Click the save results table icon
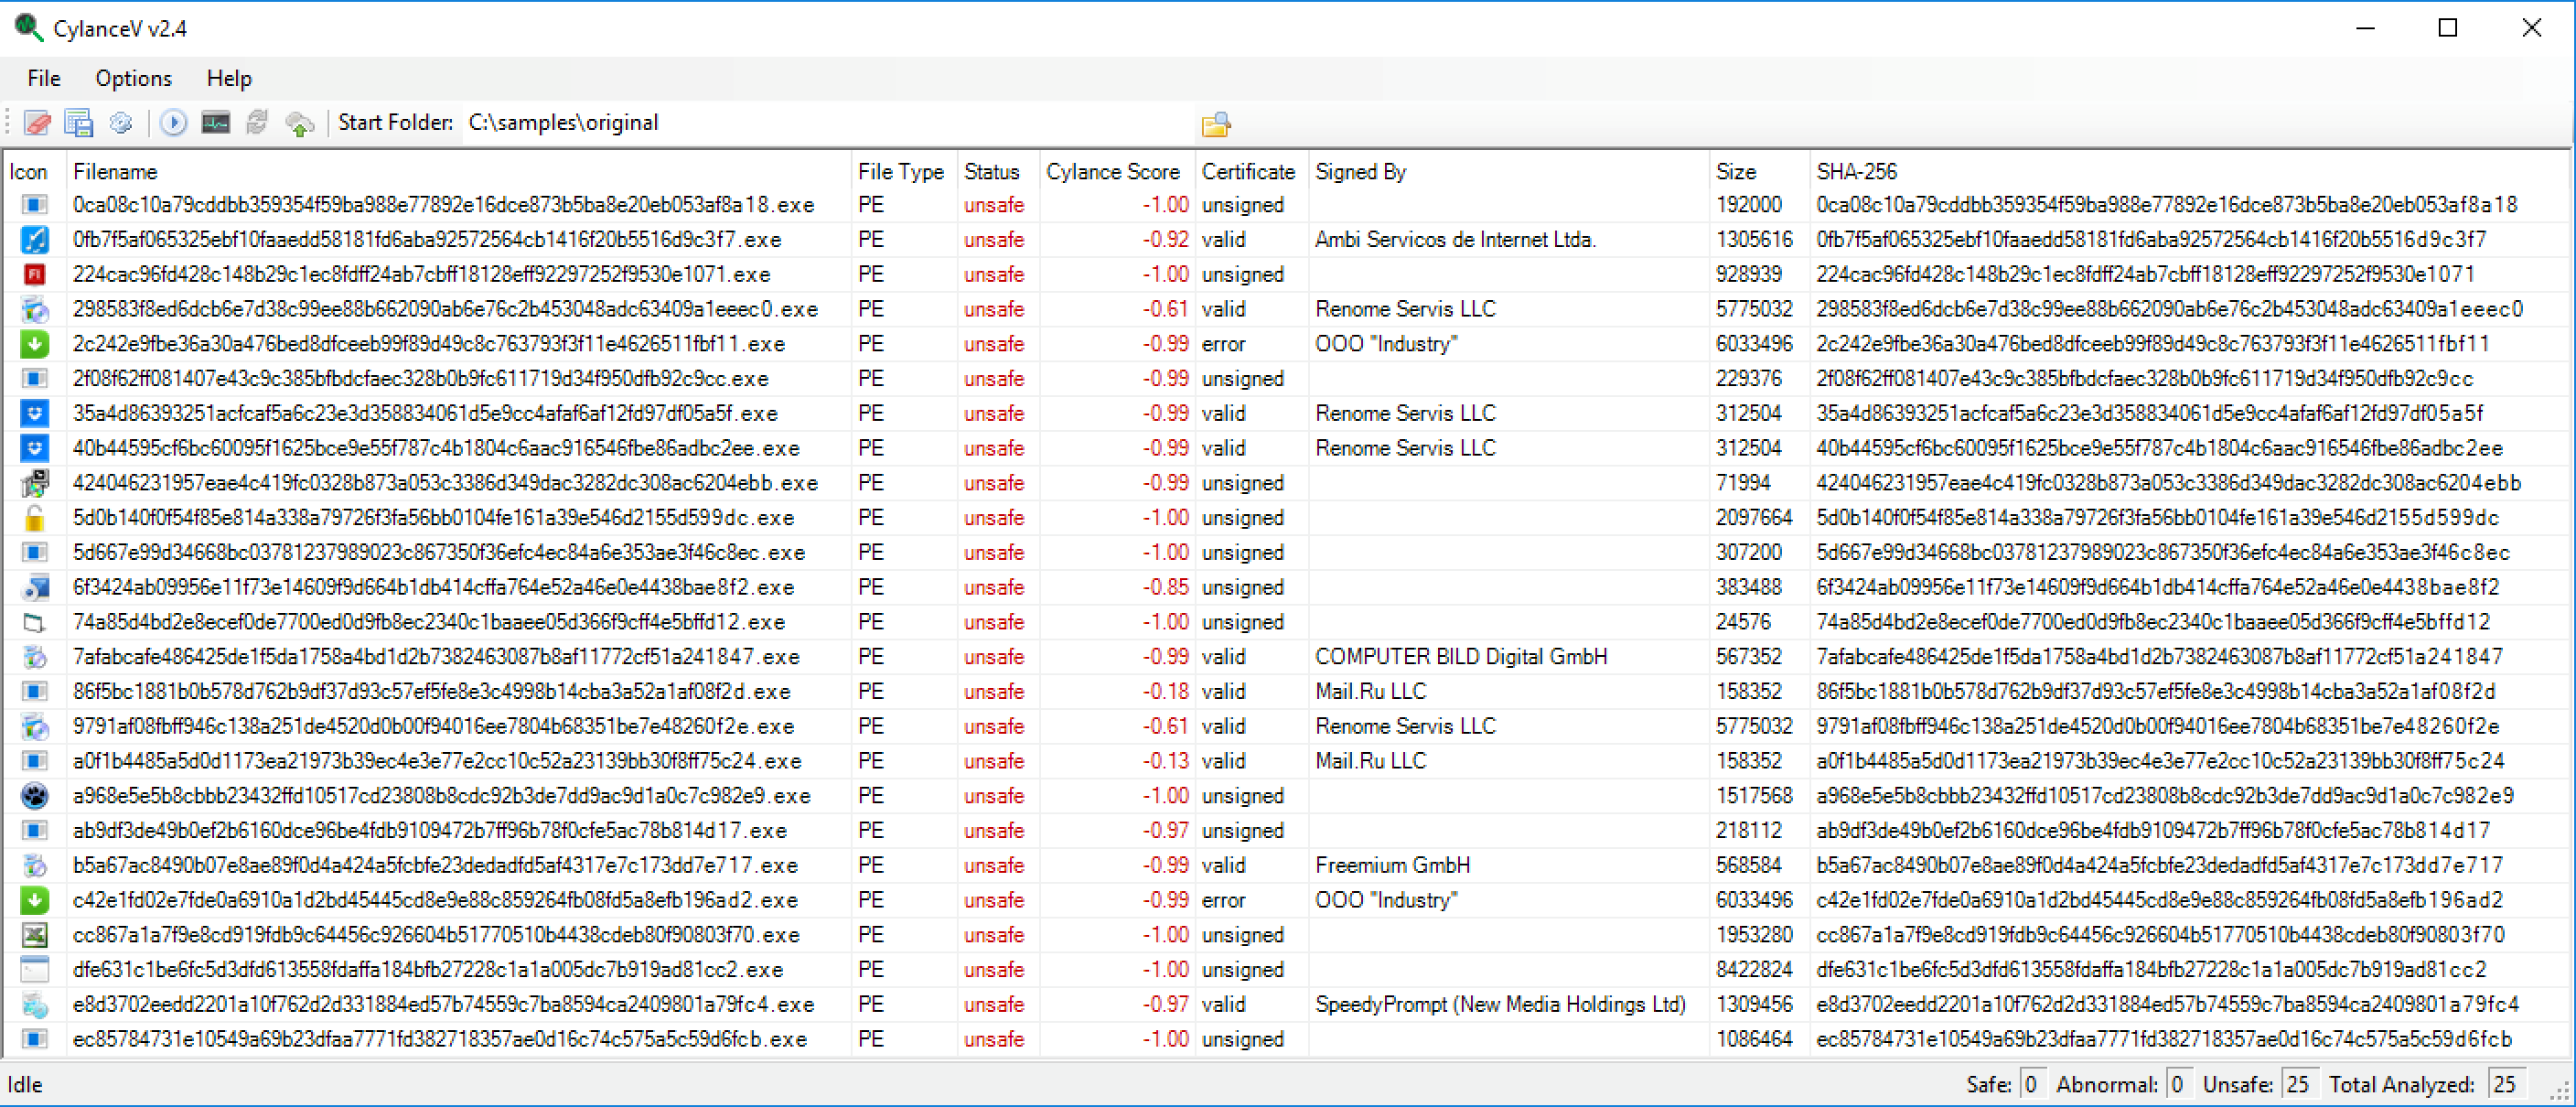This screenshot has width=2576, height=1107. tap(79, 123)
